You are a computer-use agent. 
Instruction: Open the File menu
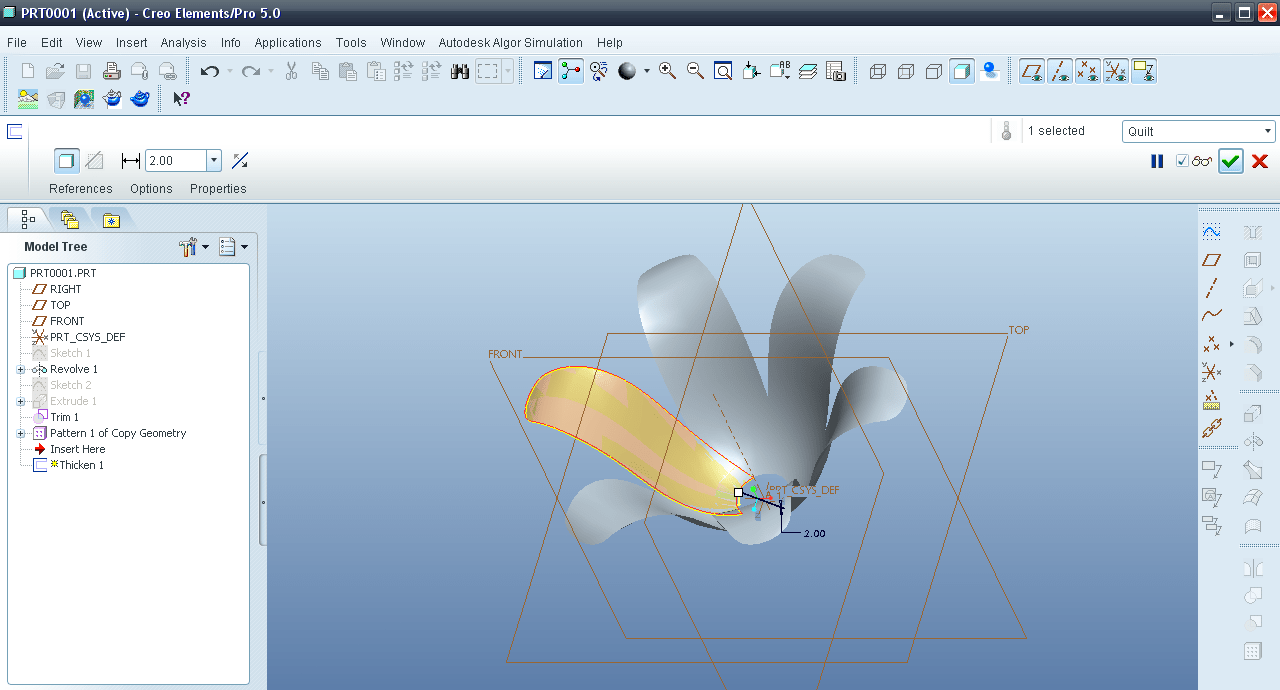pyautogui.click(x=17, y=43)
